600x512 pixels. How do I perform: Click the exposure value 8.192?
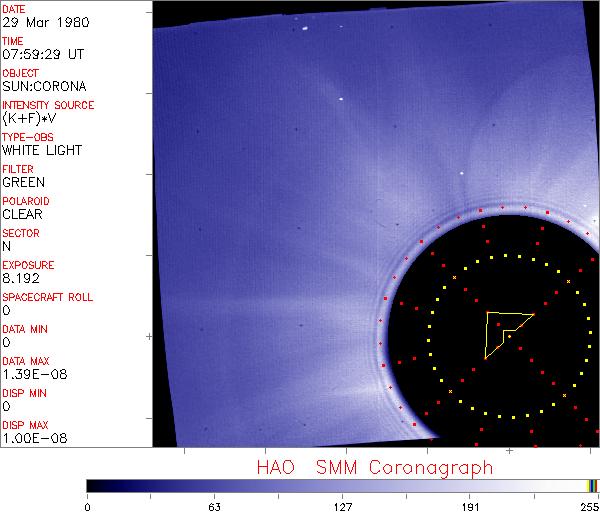pos(21,279)
